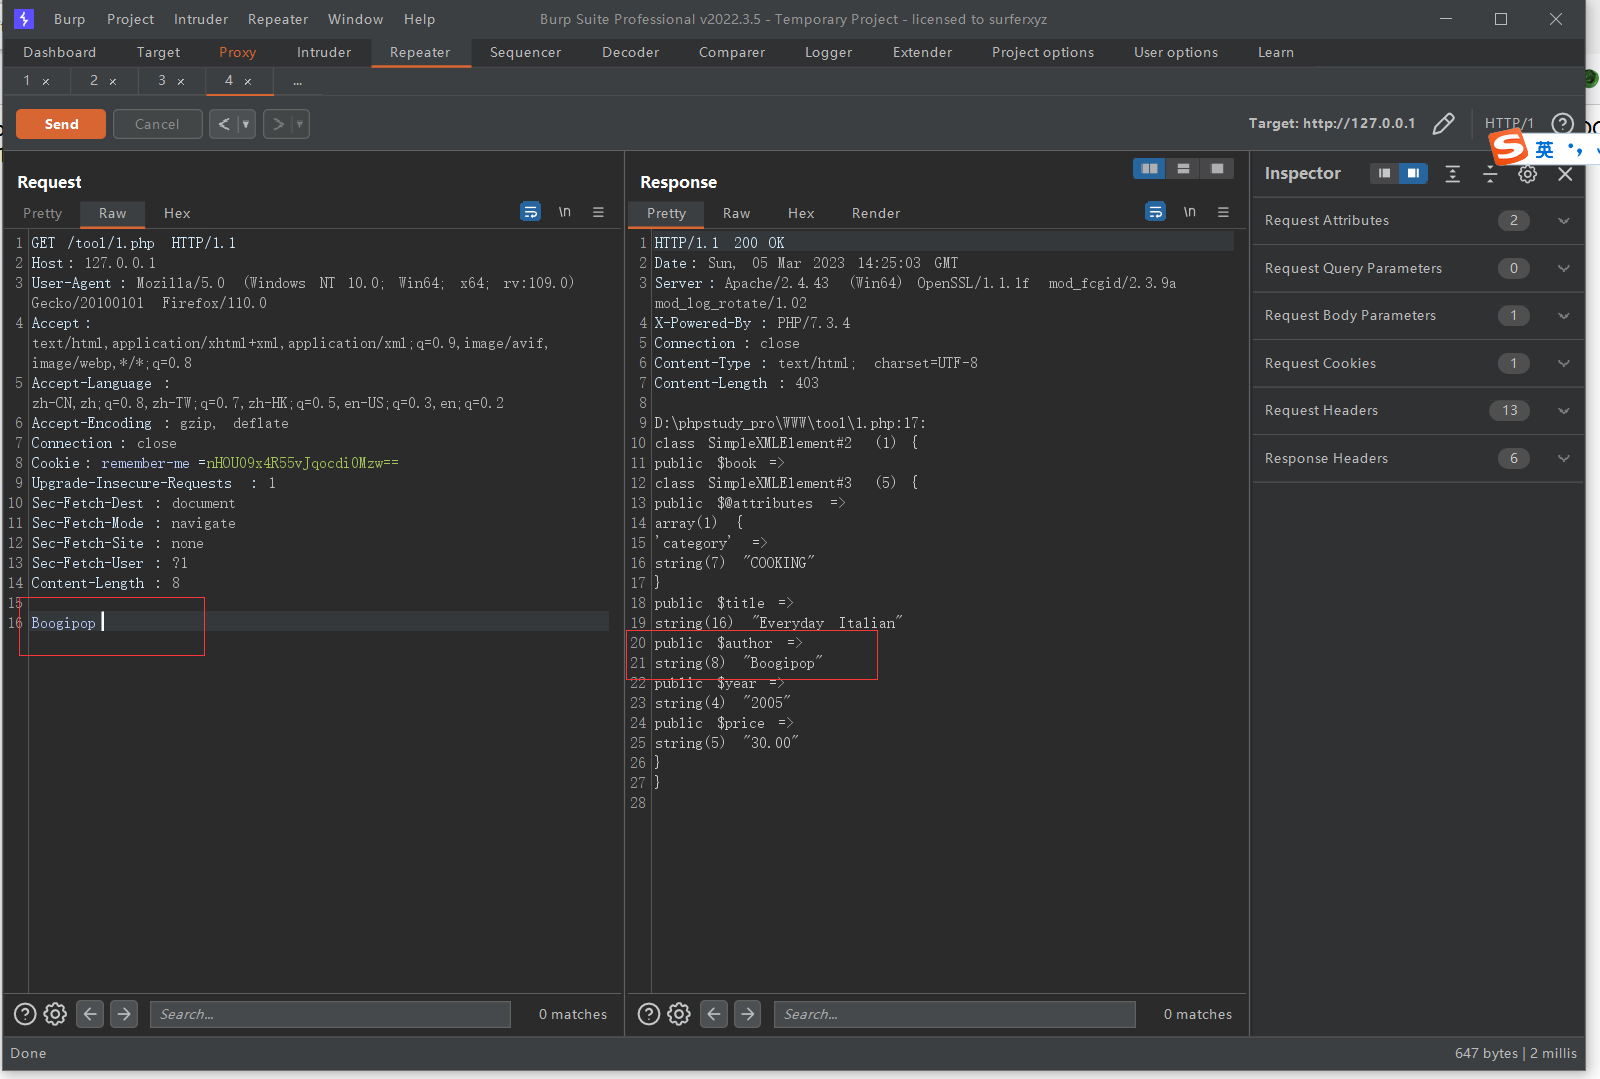Go to previous request in history
This screenshot has height=1079, width=1600.
pos(224,124)
